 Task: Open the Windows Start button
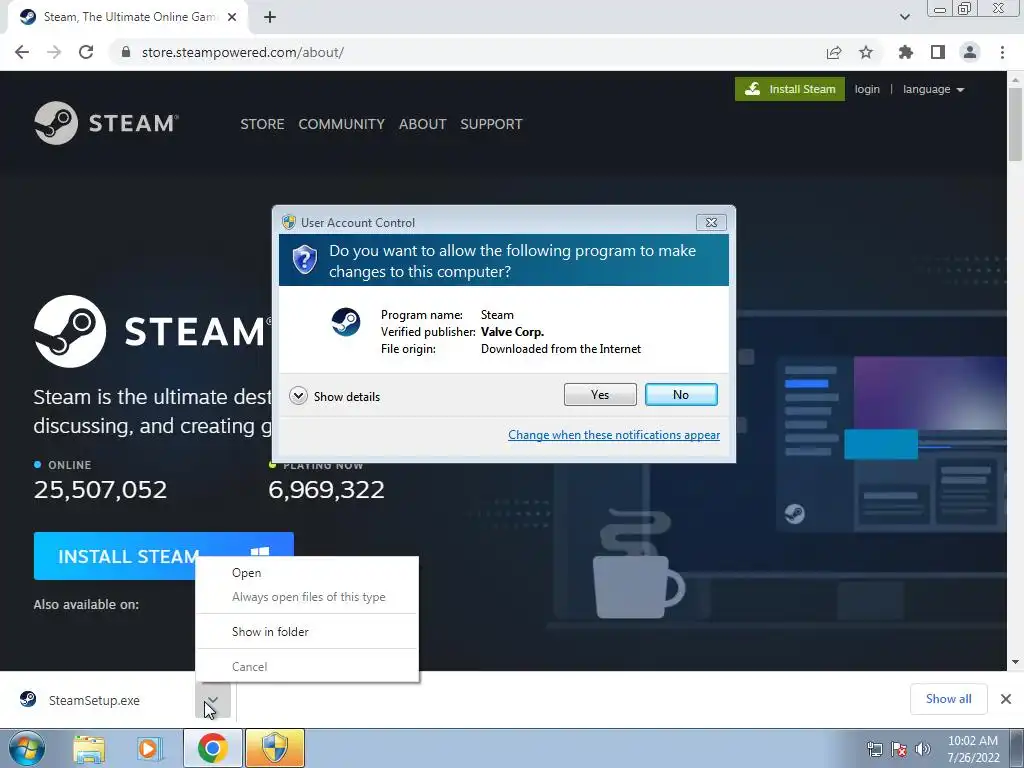pos(26,748)
